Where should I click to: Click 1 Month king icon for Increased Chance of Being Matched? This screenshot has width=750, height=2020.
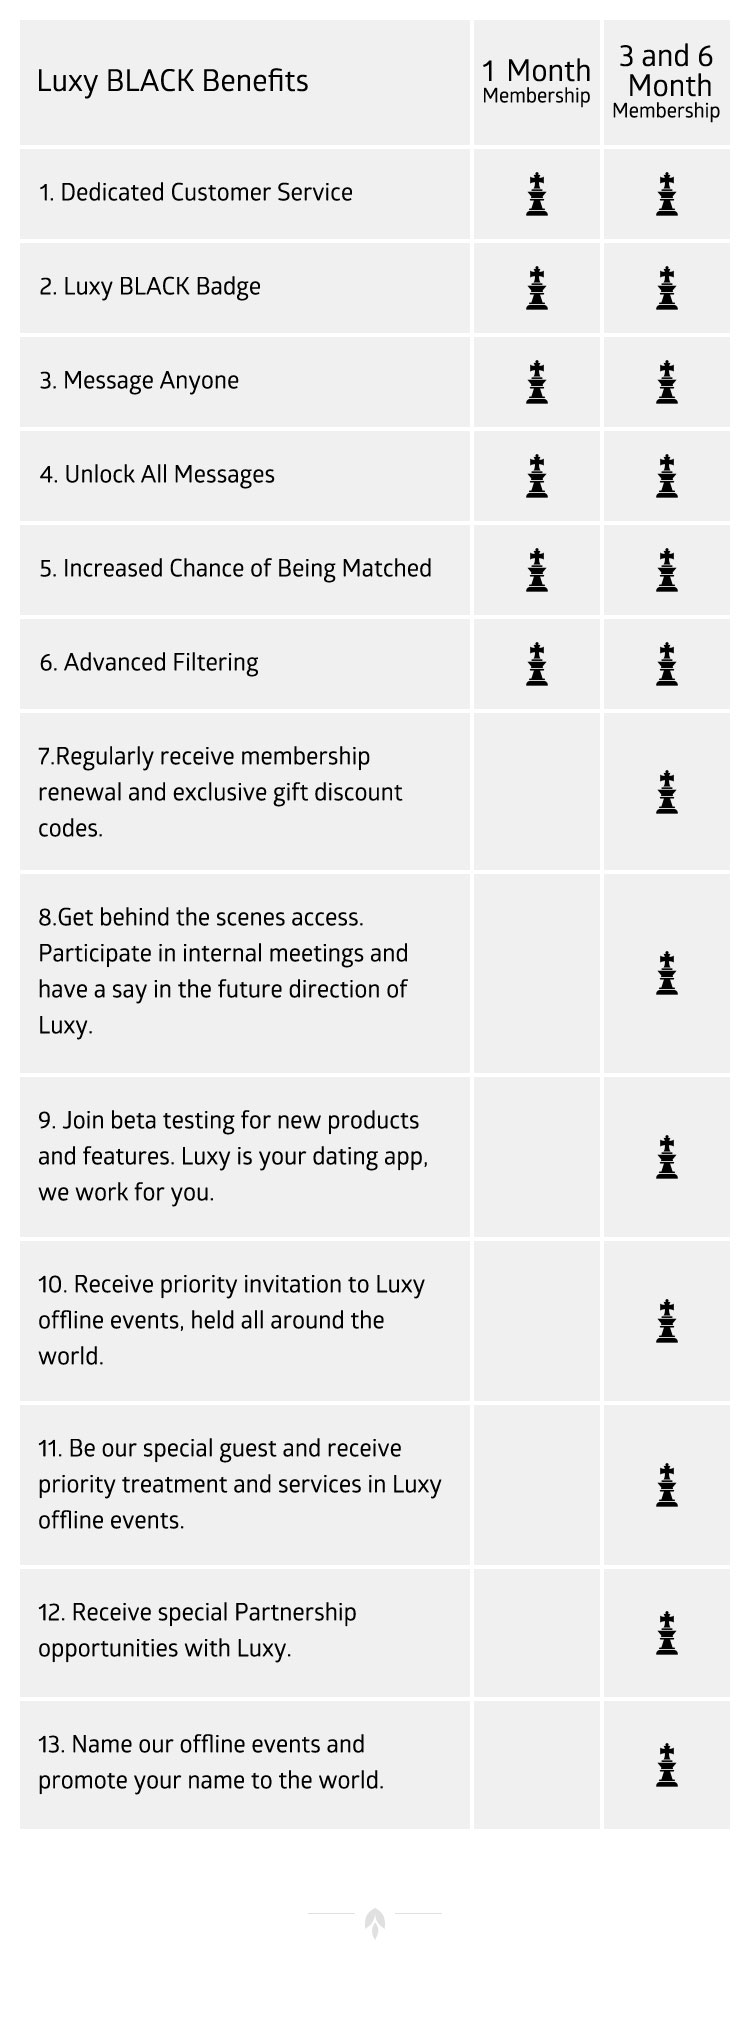click(537, 570)
